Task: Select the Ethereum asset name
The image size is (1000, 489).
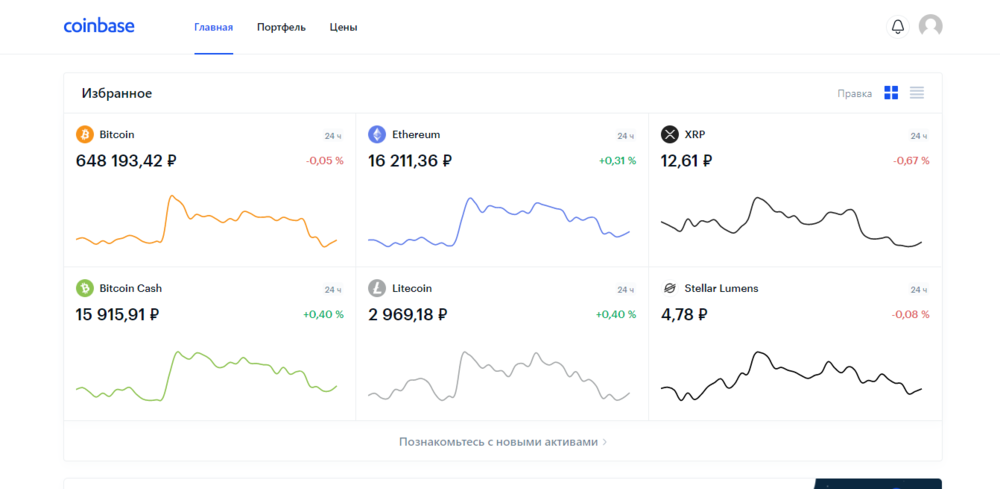Action: pyautogui.click(x=416, y=135)
